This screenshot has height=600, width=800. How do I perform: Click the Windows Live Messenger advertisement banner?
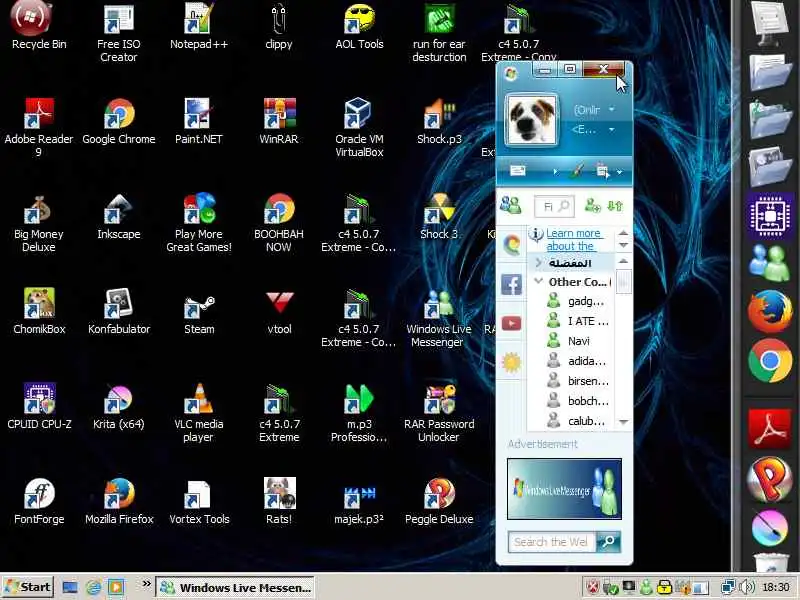(564, 489)
